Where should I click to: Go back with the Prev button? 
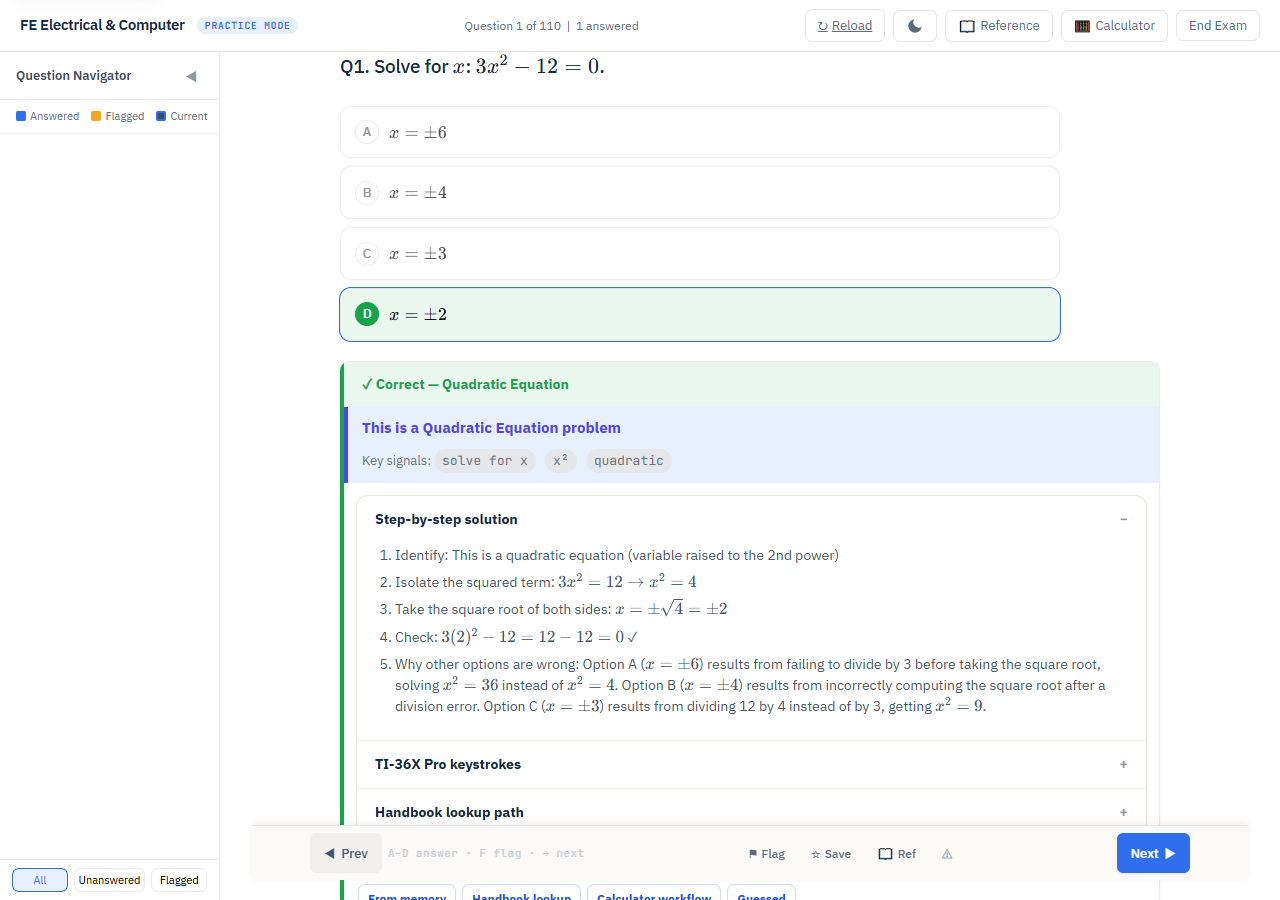[346, 853]
